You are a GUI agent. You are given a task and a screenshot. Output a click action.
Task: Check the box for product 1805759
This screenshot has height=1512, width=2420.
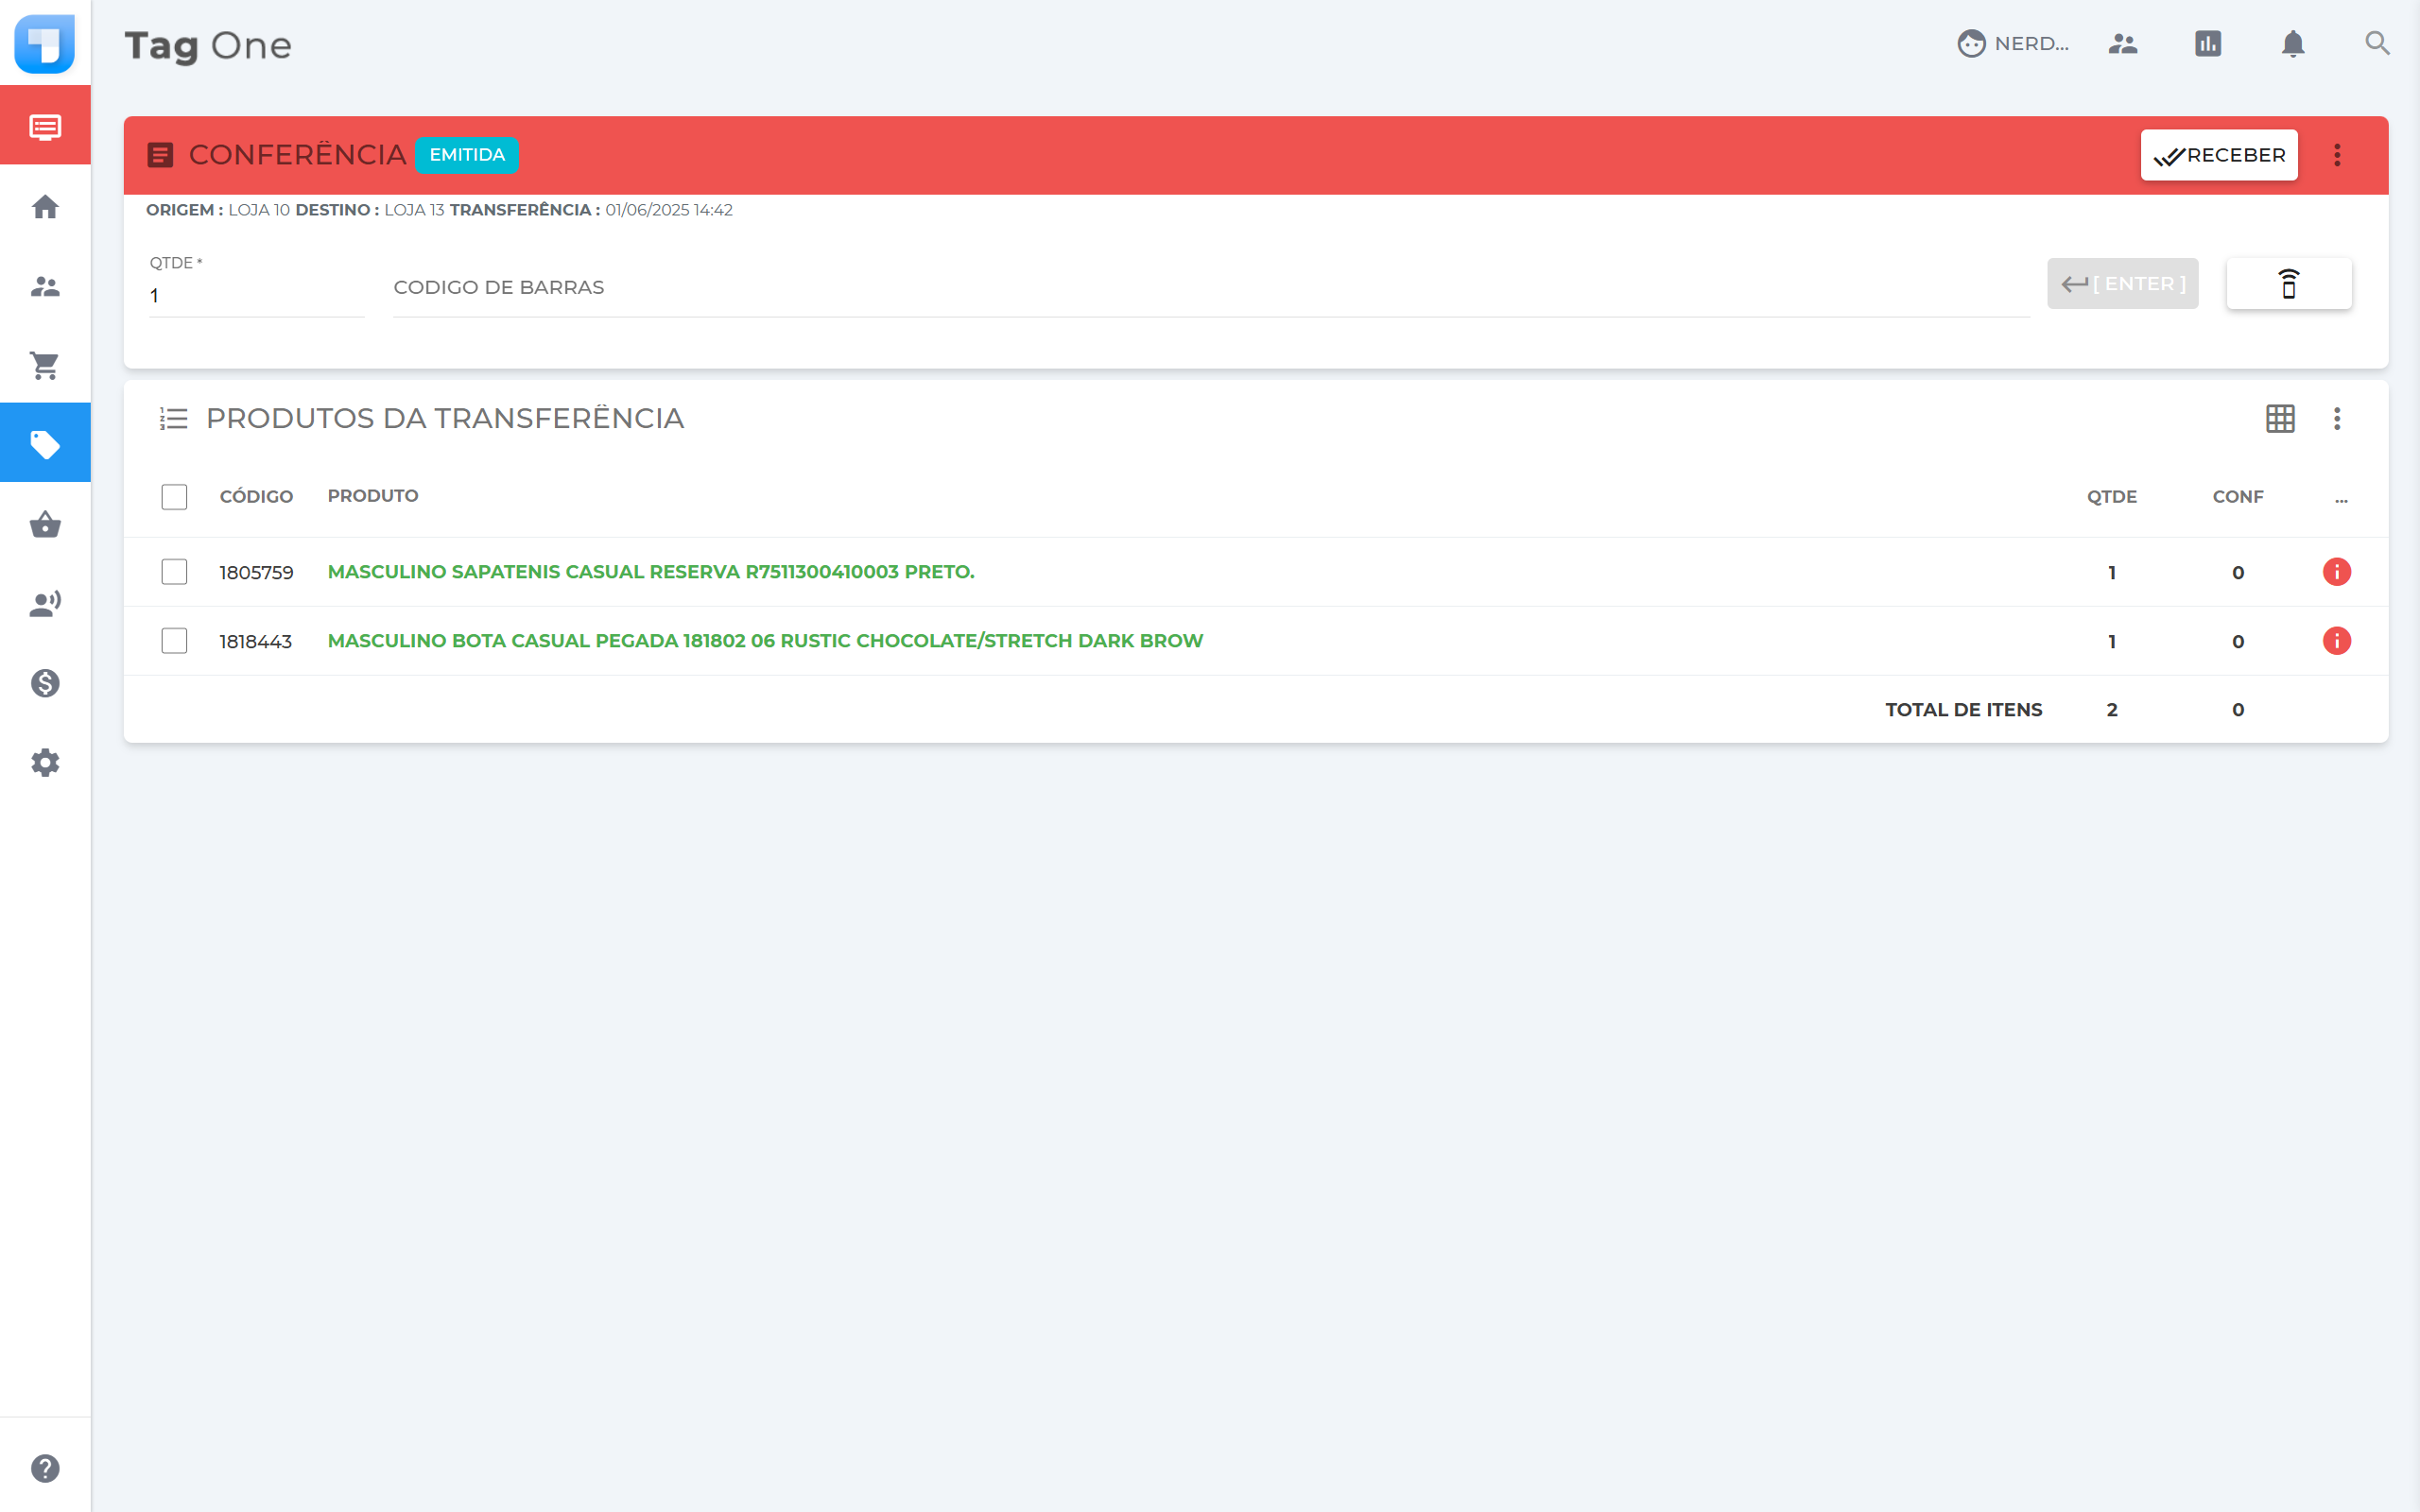pos(174,572)
